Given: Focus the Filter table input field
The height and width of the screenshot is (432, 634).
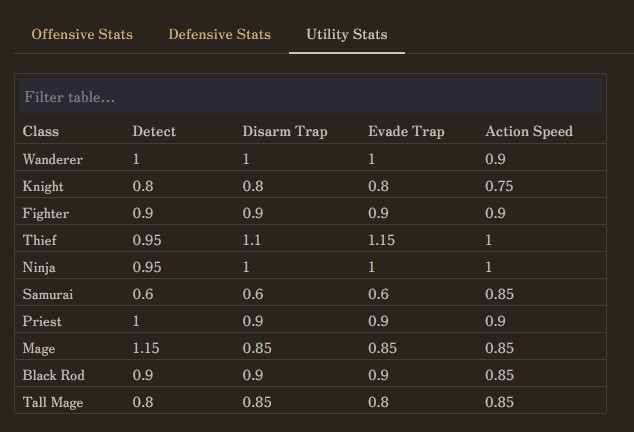Looking at the screenshot, I should (310, 96).
